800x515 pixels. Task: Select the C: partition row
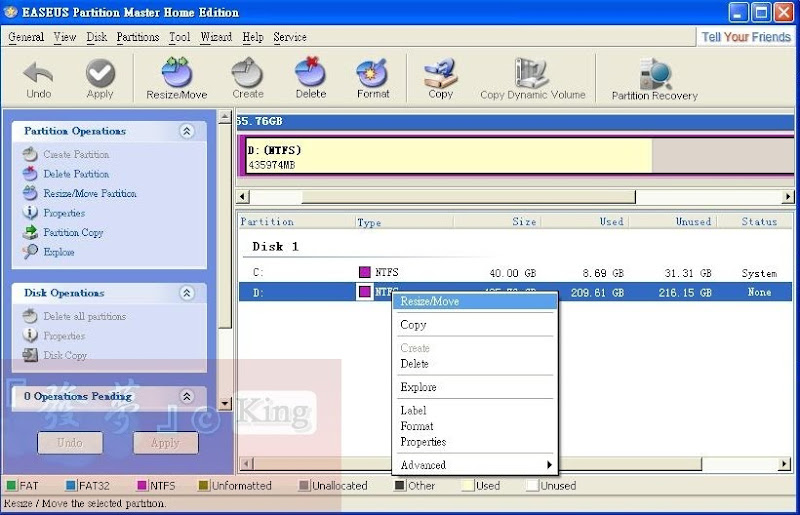515,273
